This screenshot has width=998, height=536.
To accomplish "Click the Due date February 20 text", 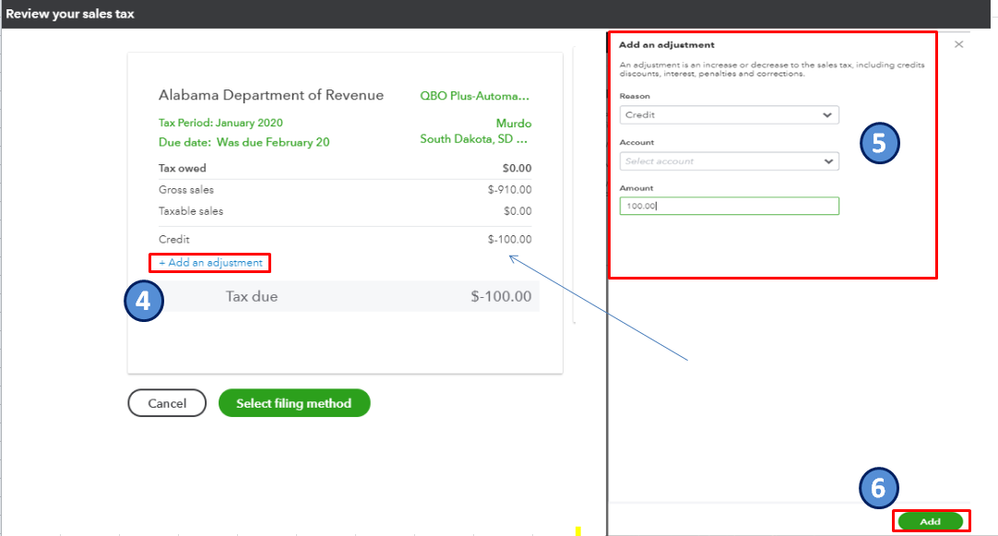I will coord(244,142).
